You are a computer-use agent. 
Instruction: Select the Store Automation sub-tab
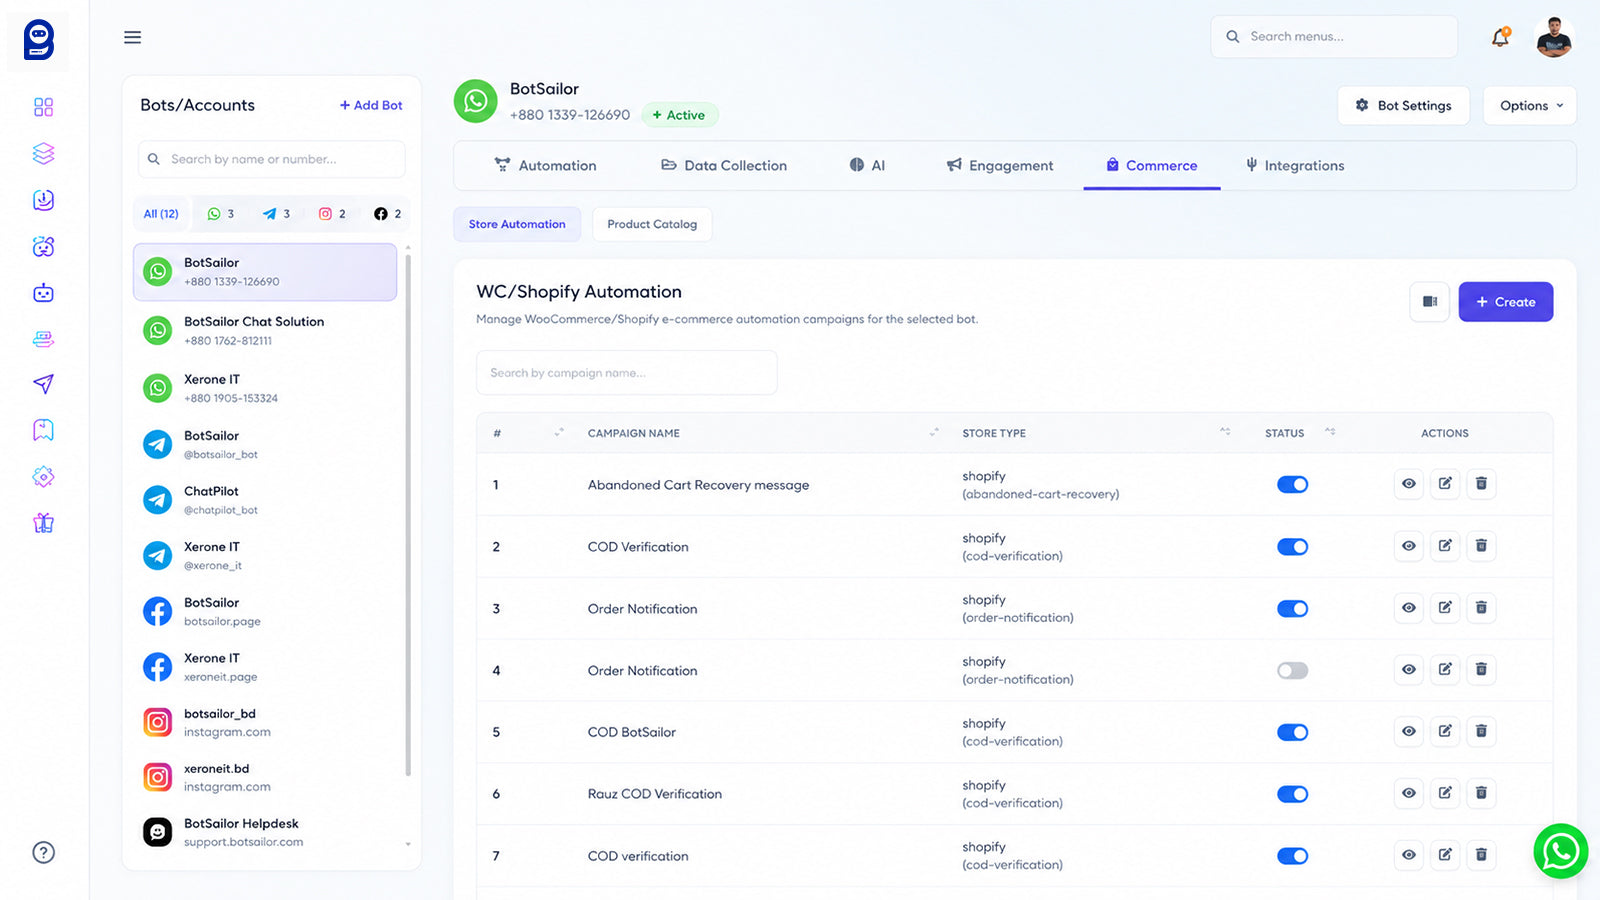click(517, 224)
